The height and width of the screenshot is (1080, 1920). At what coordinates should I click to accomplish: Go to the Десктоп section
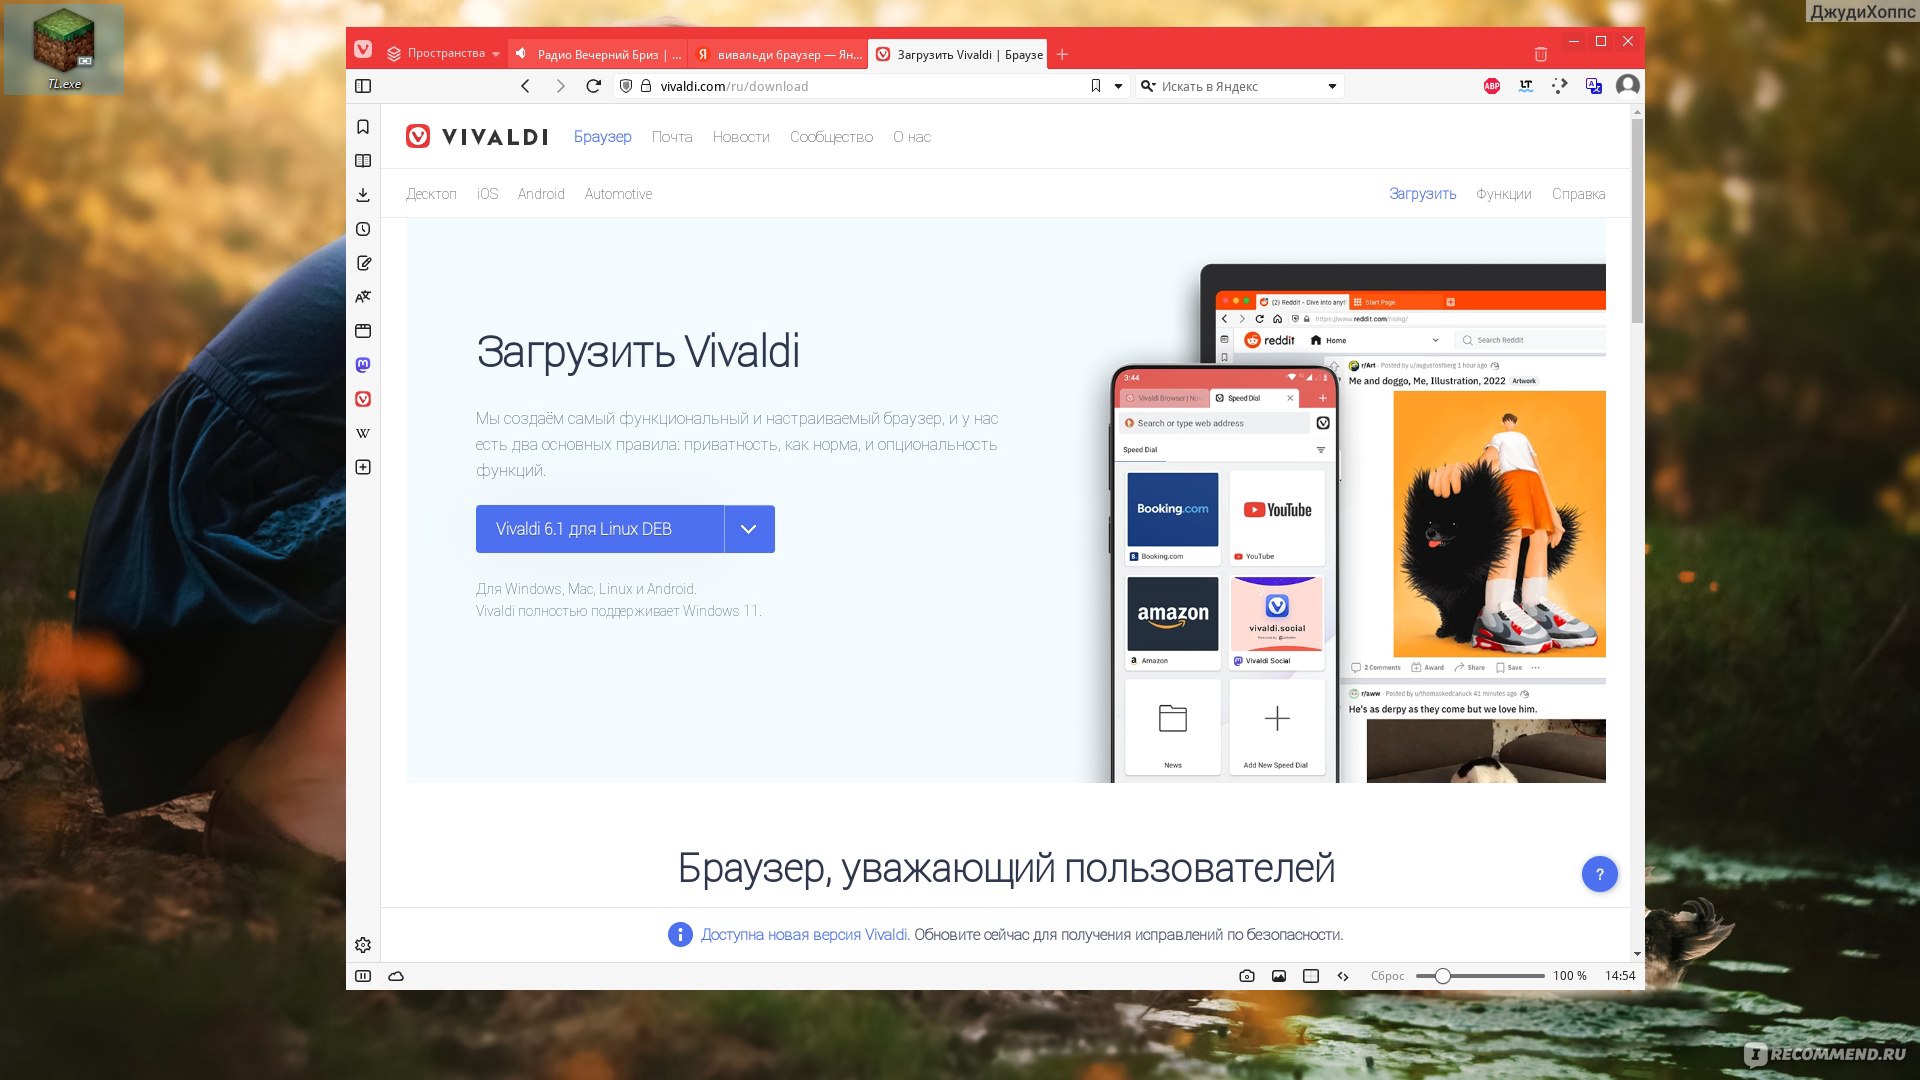tap(431, 194)
